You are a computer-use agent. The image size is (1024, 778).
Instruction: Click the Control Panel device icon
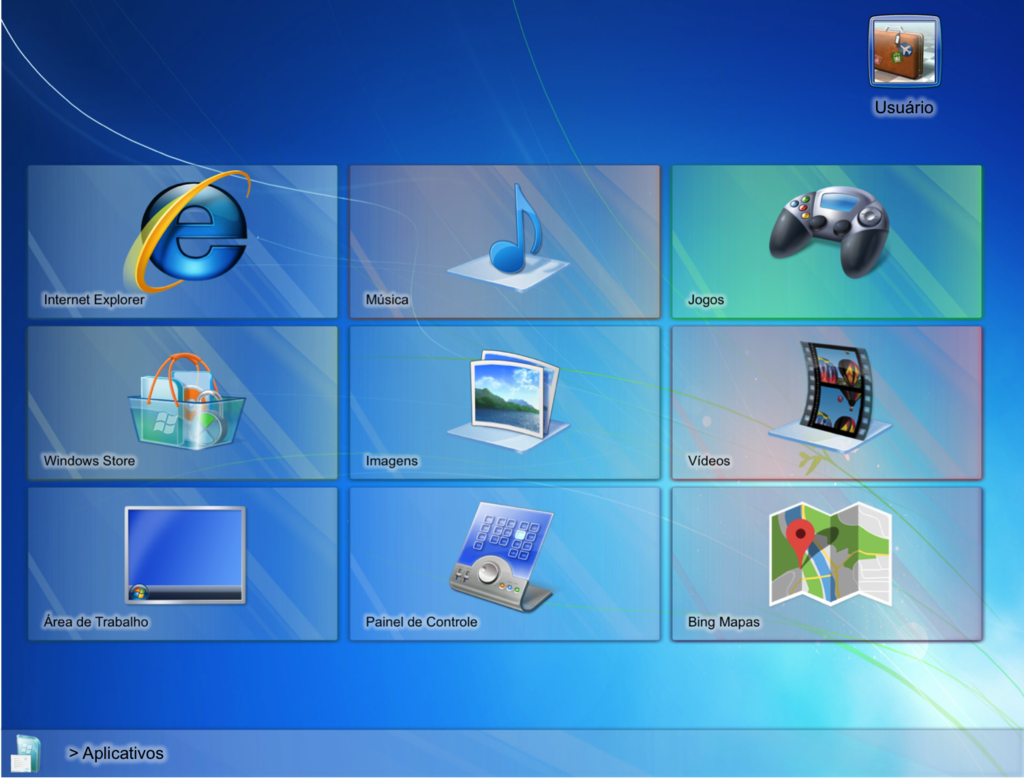502,555
